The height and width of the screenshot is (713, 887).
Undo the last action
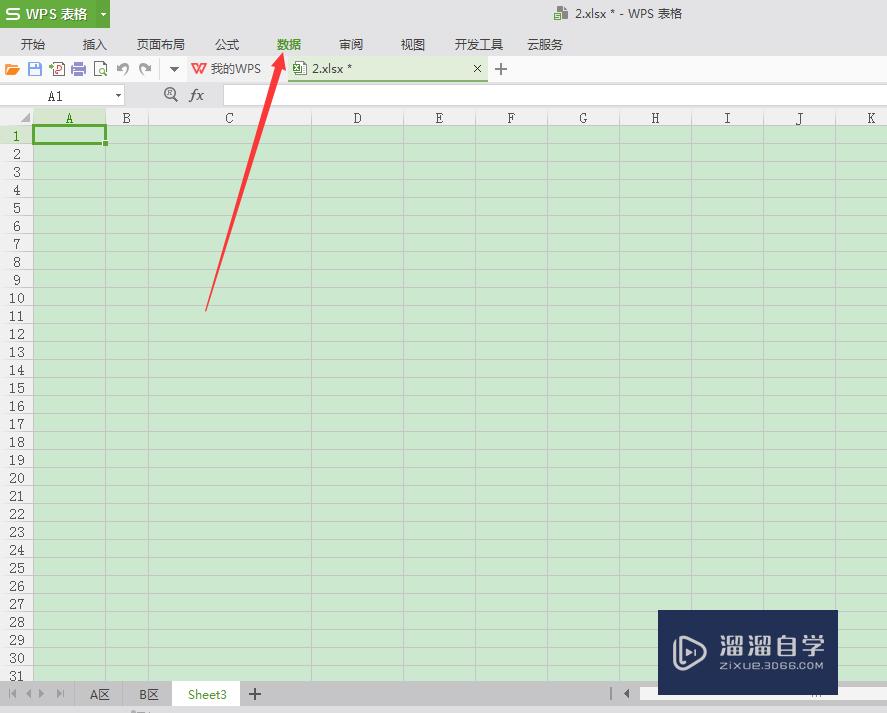click(x=121, y=68)
